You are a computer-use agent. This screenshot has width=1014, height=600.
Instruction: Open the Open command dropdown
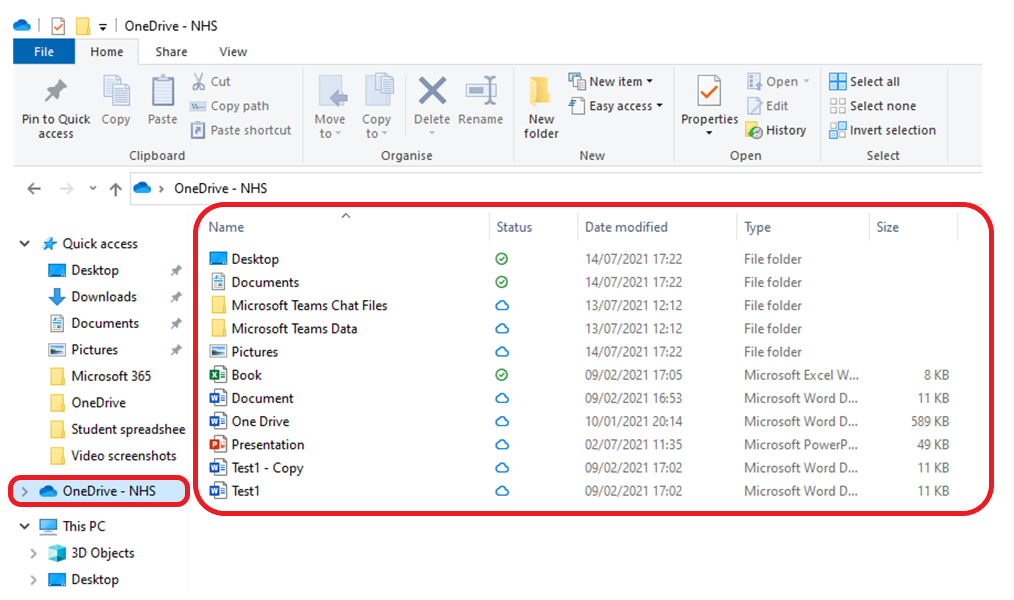tap(806, 81)
